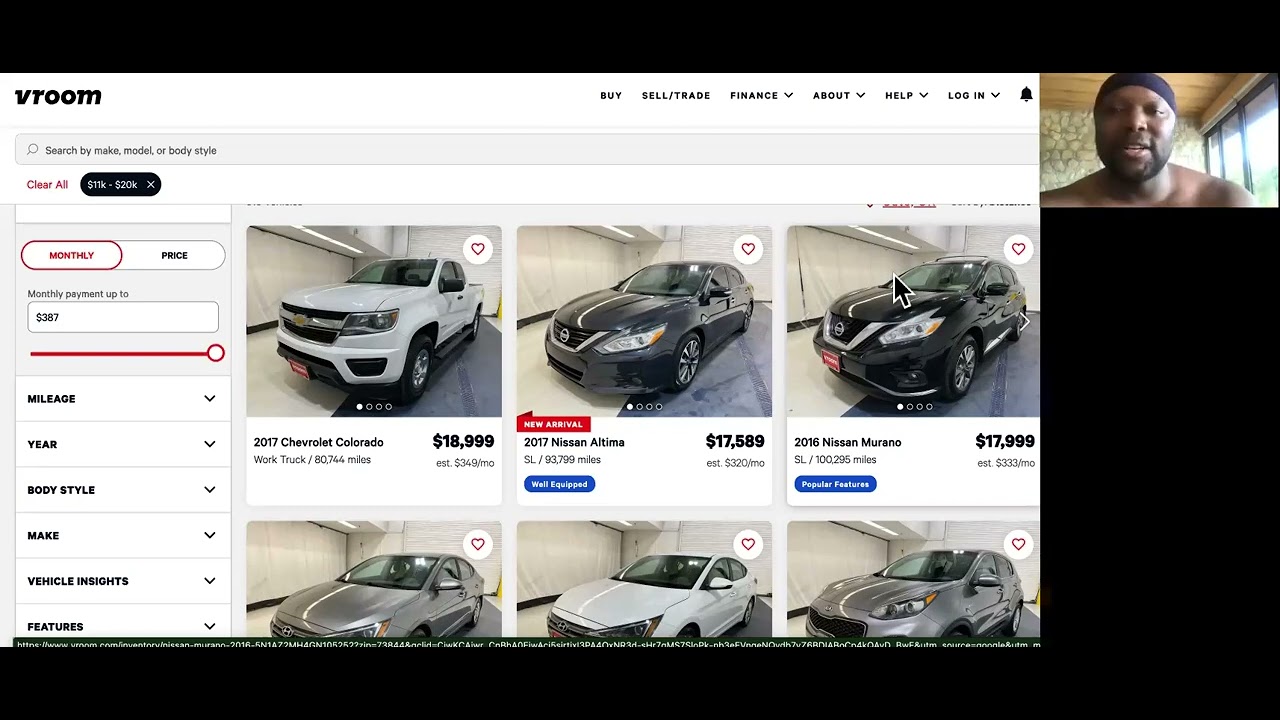The height and width of the screenshot is (720, 1280).
Task: Favorite the 2017 Chevrolet Colorado
Action: [478, 249]
